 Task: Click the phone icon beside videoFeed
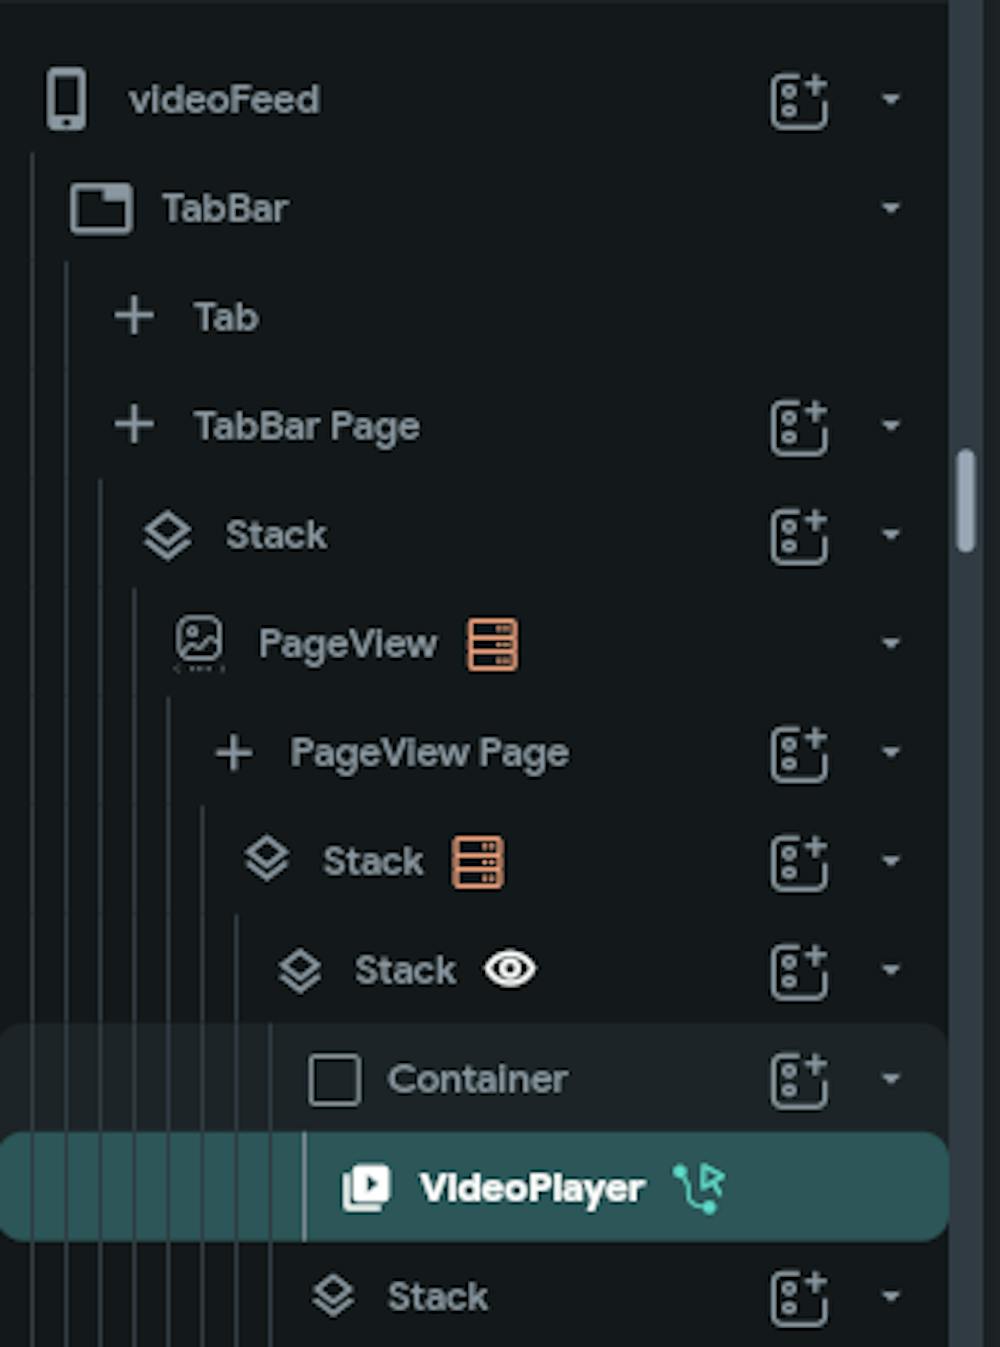66,99
